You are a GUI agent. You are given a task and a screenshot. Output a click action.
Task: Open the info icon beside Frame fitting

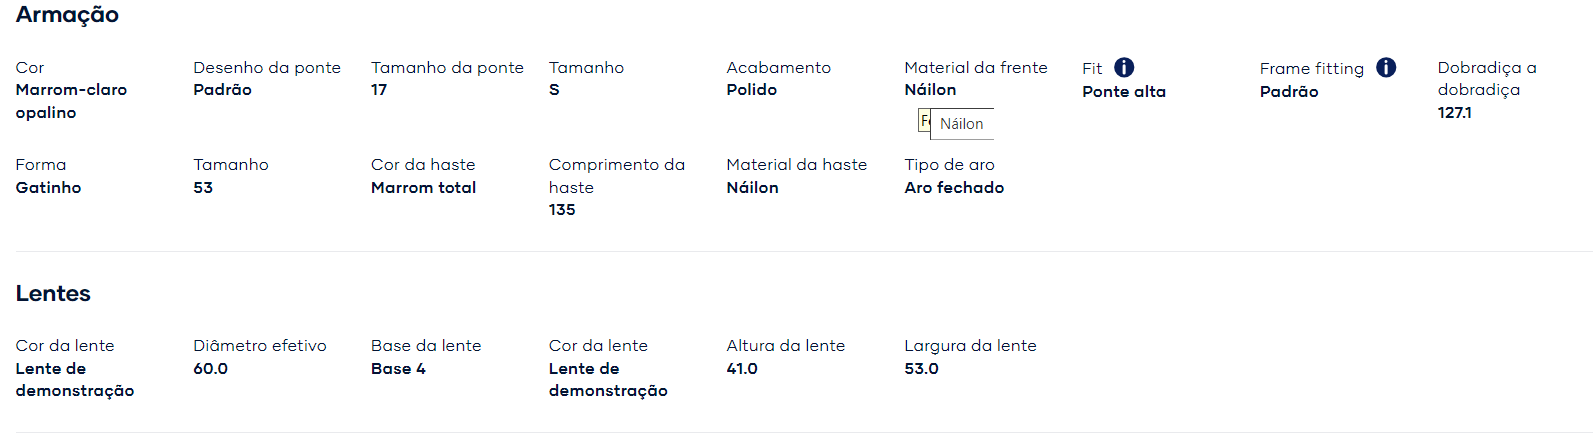pos(1386,68)
